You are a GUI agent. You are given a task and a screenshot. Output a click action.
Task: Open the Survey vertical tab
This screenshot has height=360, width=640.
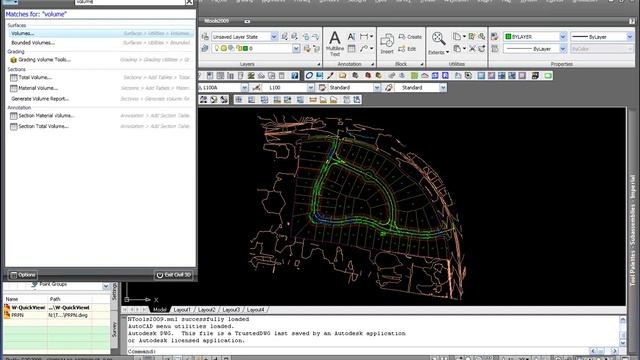pyautogui.click(x=115, y=329)
